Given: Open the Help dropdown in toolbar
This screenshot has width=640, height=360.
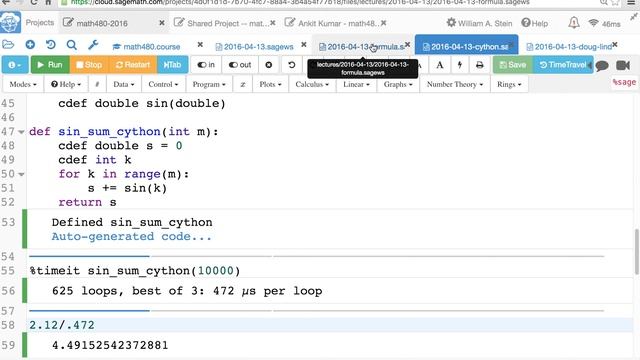Looking at the screenshot, I should click(x=66, y=84).
